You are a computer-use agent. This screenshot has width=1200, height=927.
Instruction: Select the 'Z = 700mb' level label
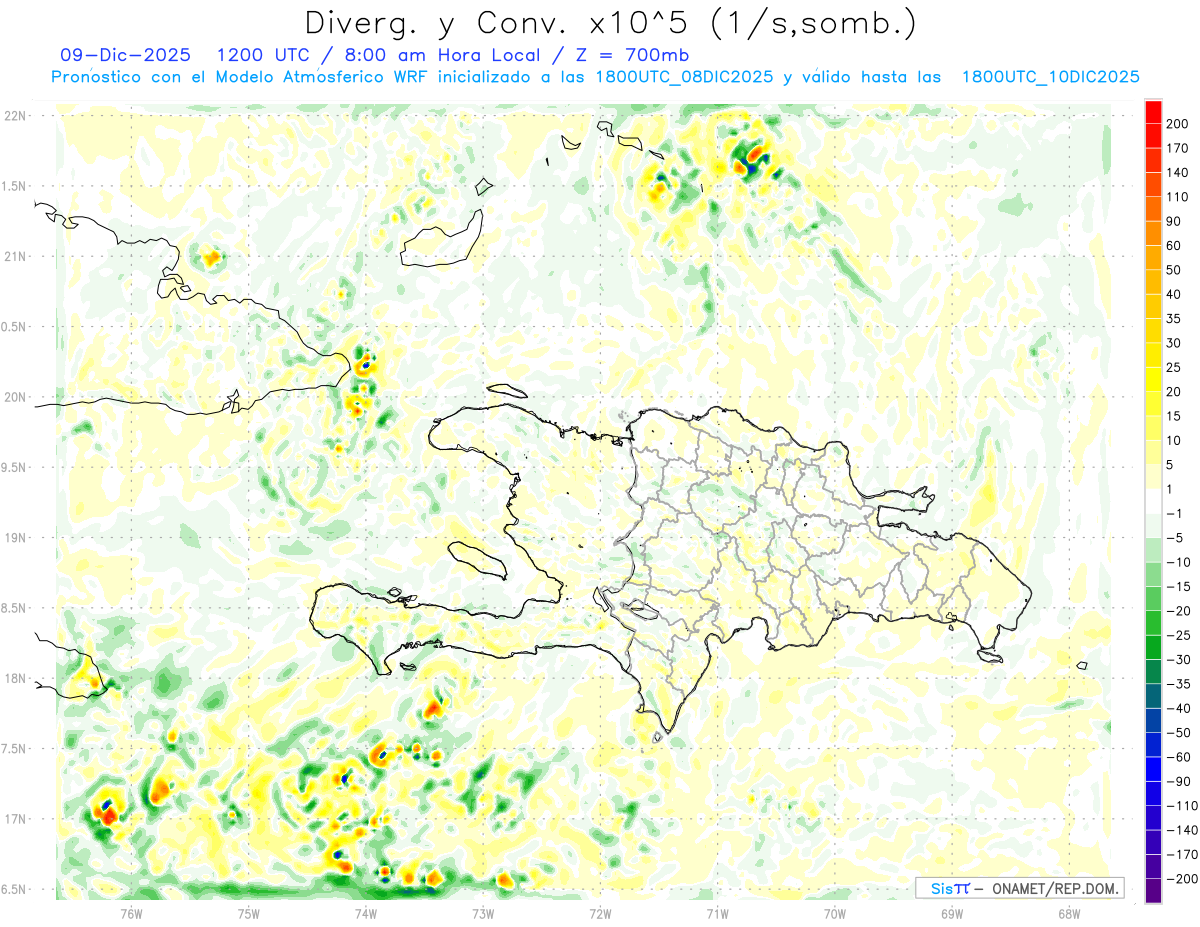click(631, 55)
